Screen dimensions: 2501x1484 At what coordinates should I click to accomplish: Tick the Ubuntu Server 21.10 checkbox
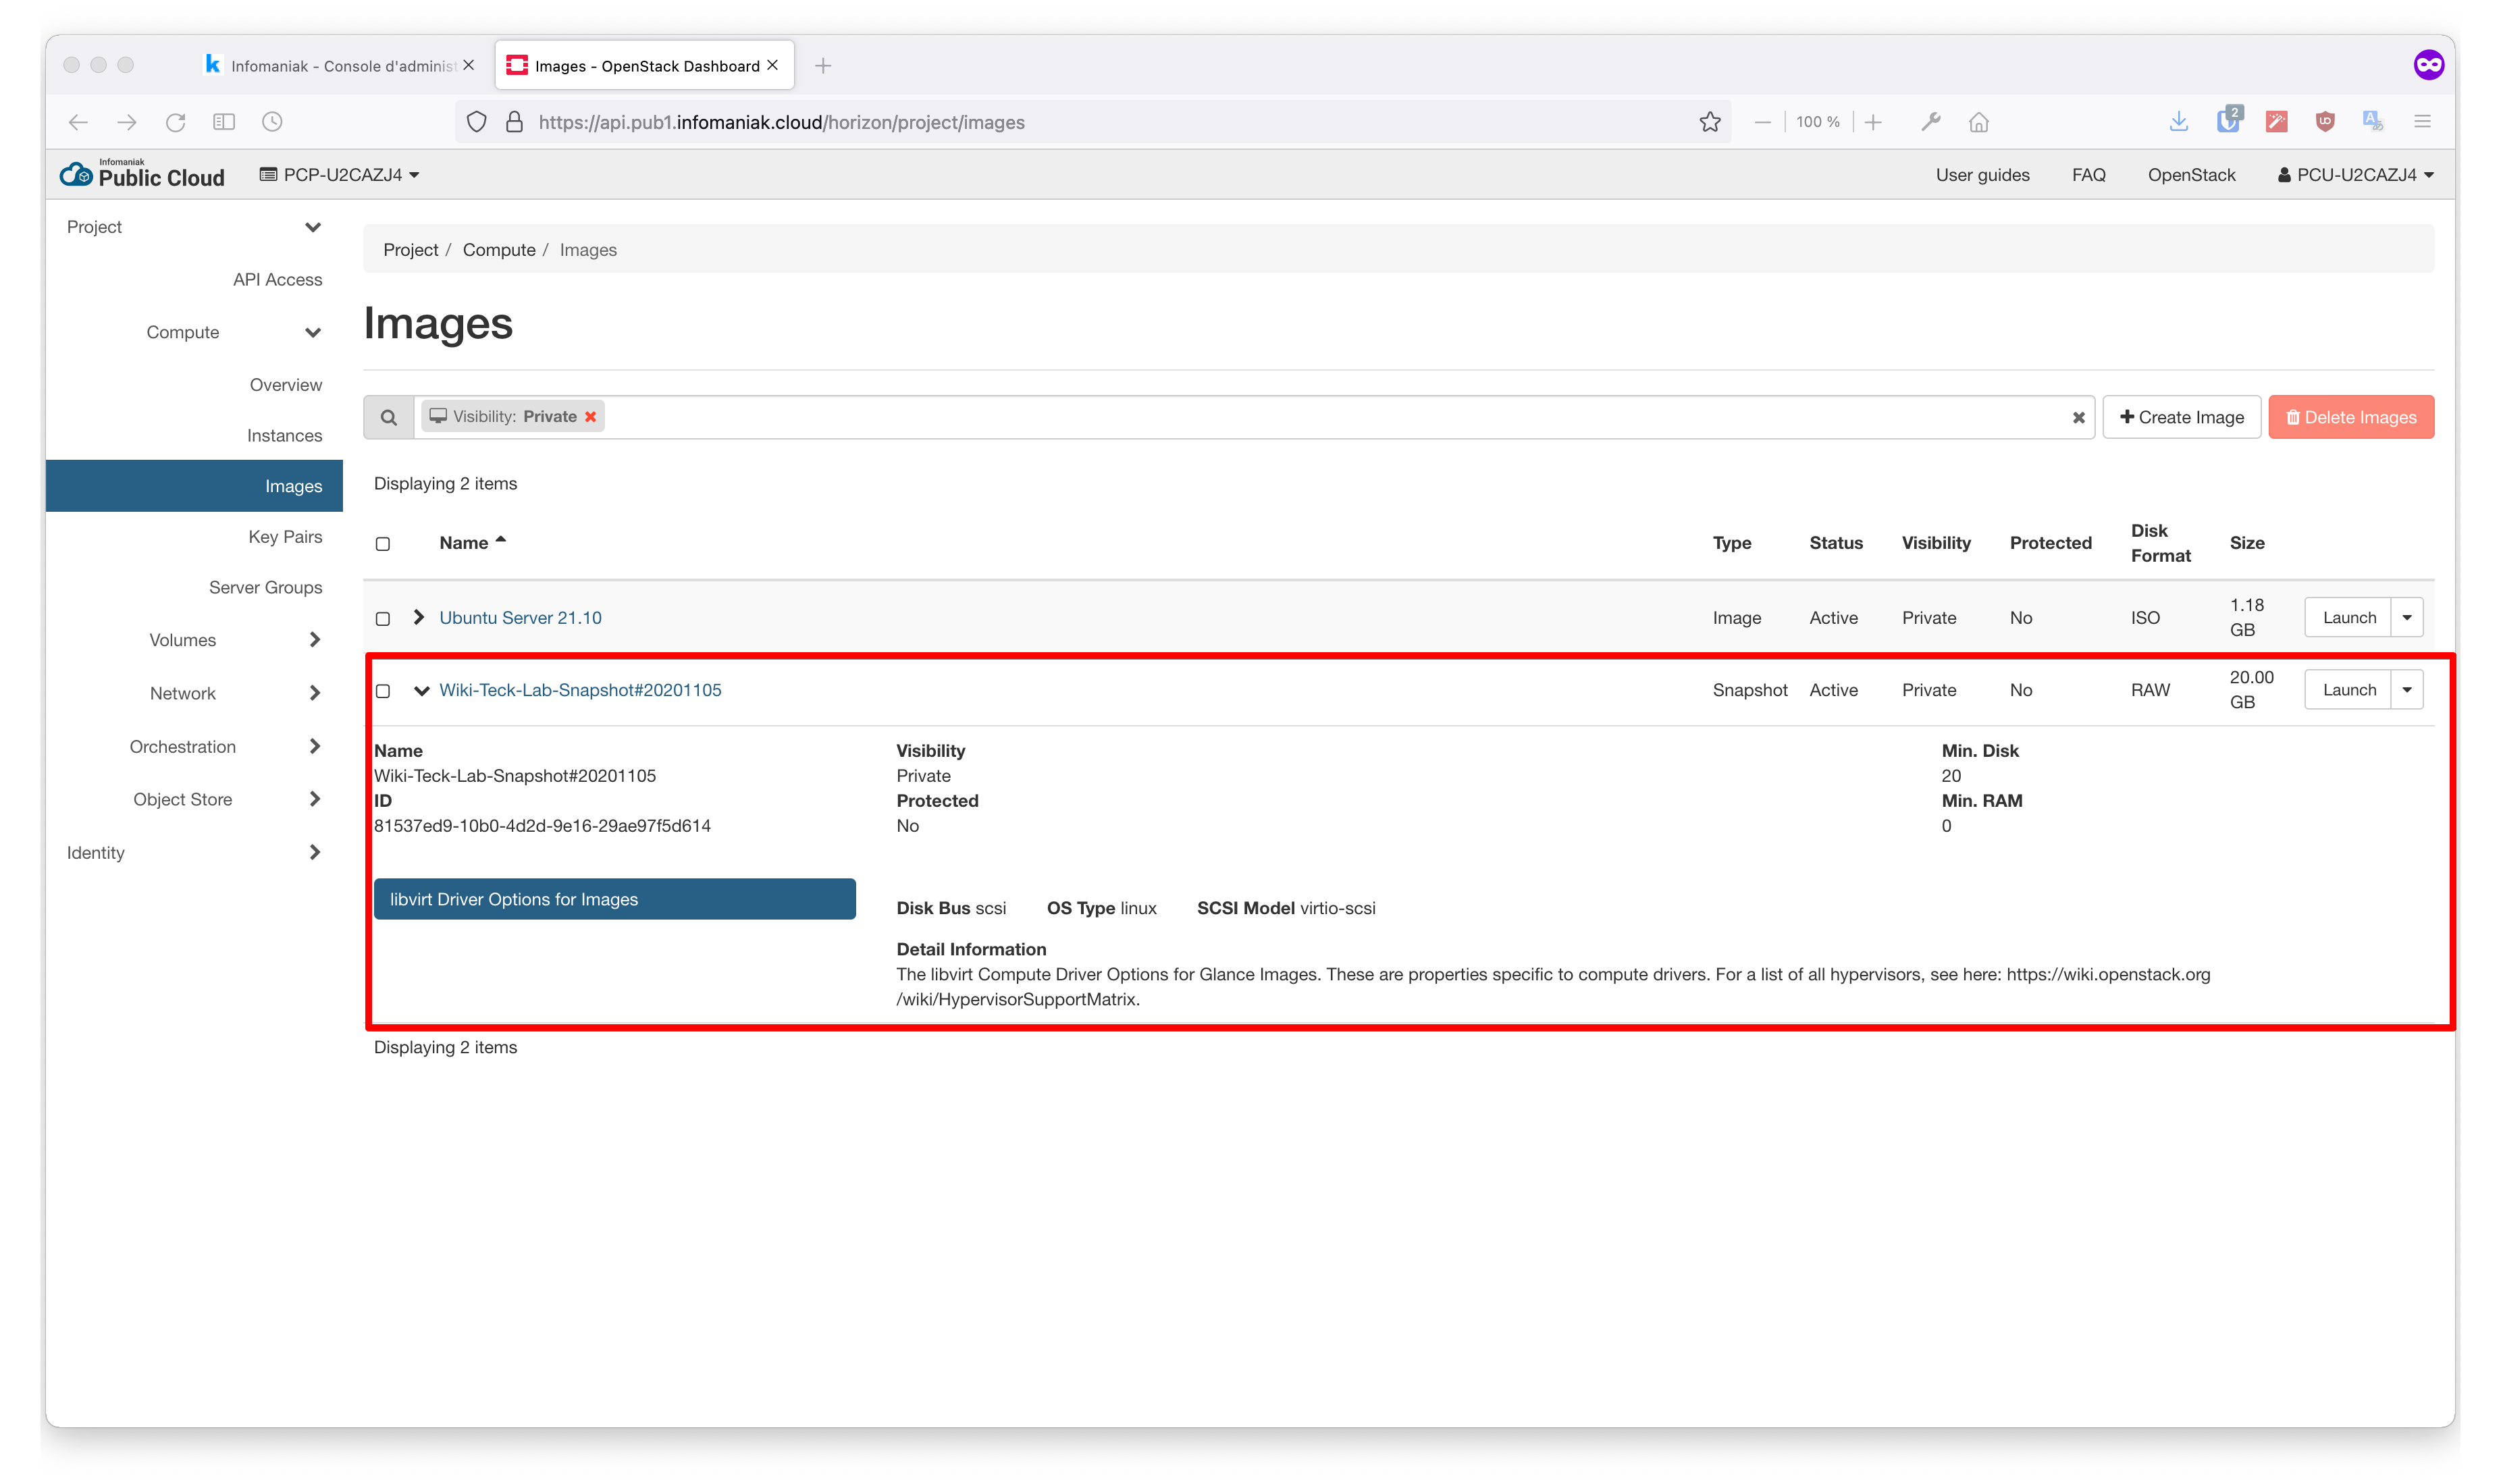point(383,619)
